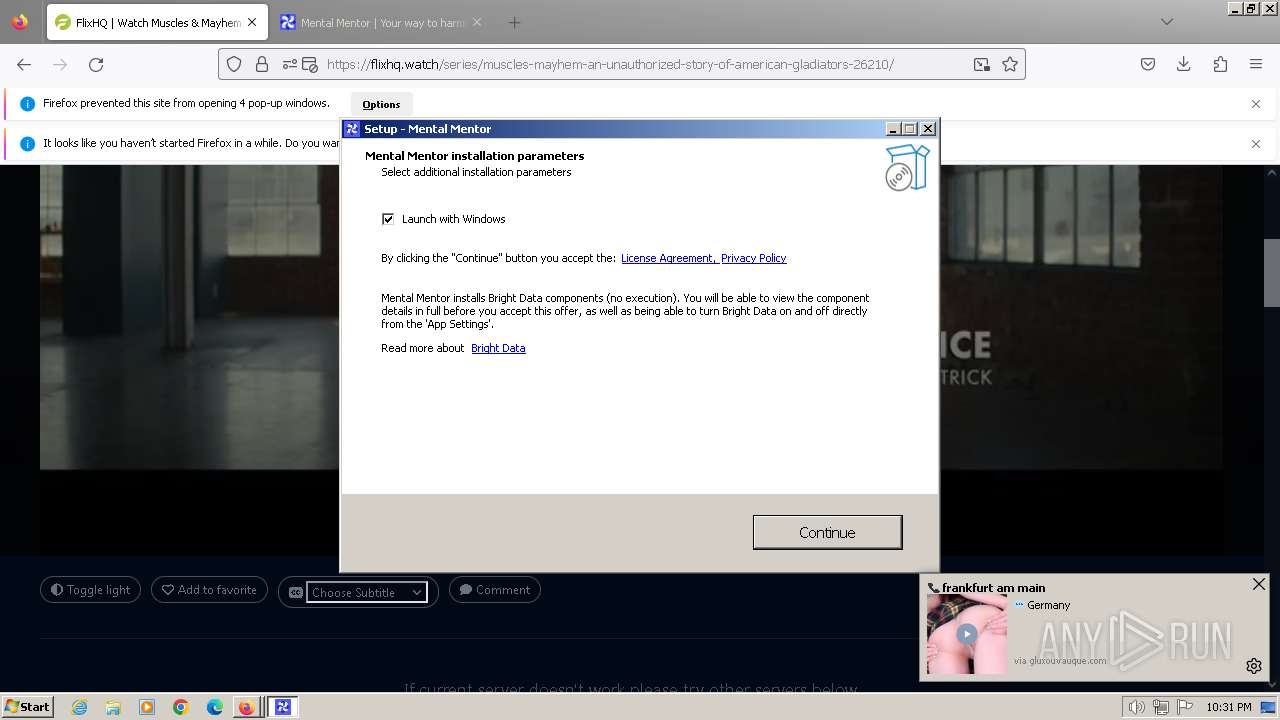Bookmark this page with star icon
Screen dimensions: 1280x720
click(1010, 64)
